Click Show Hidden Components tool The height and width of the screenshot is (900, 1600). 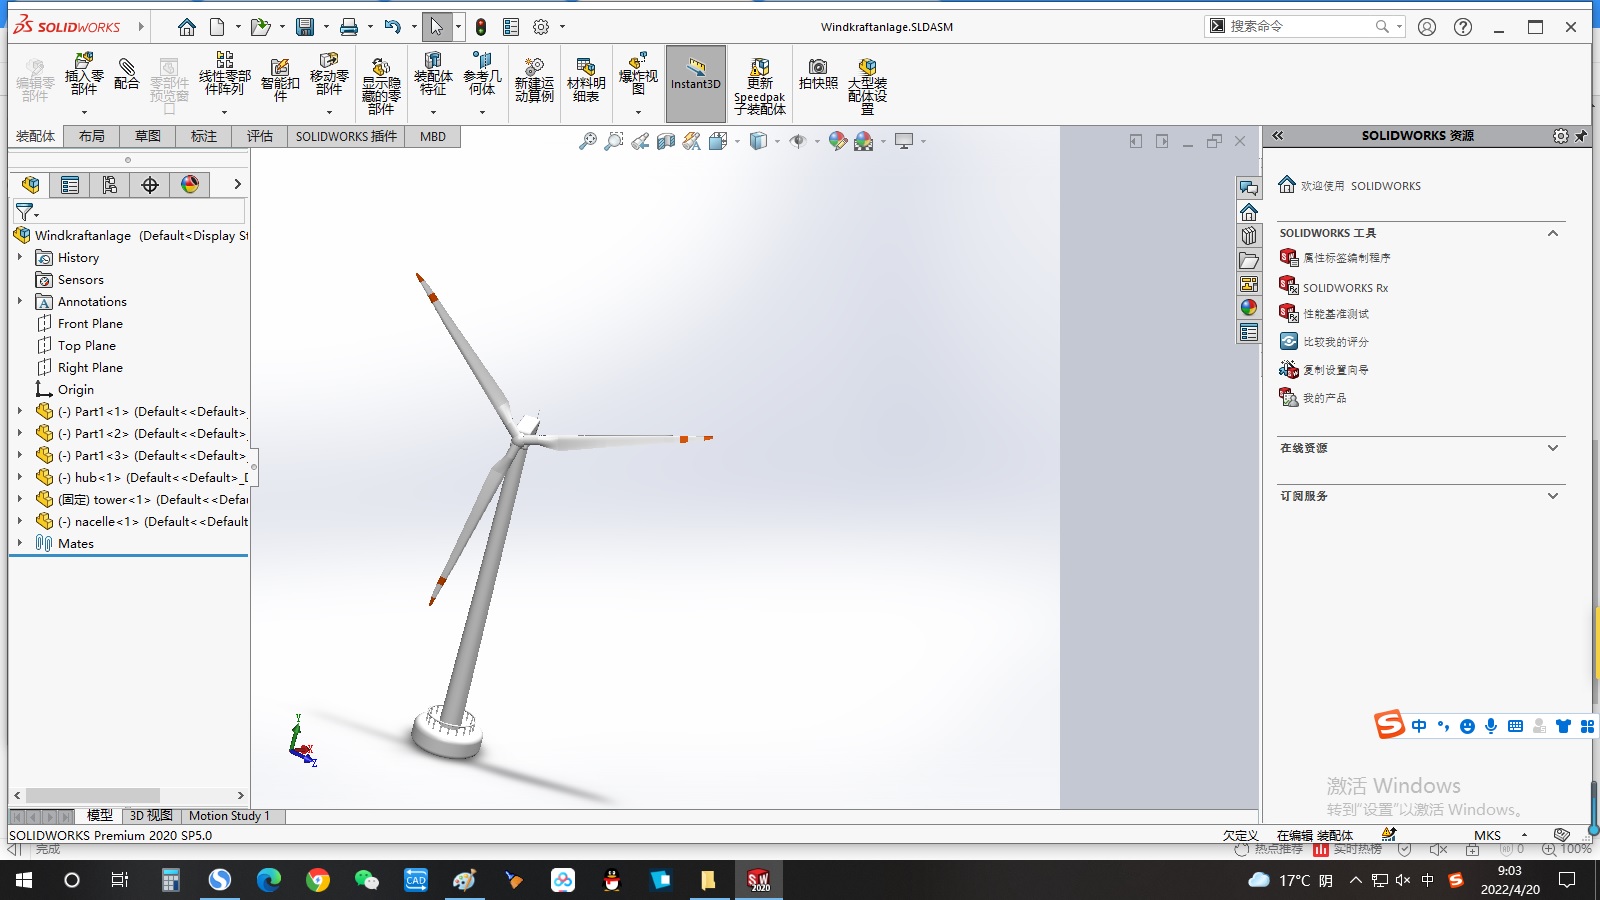click(381, 86)
